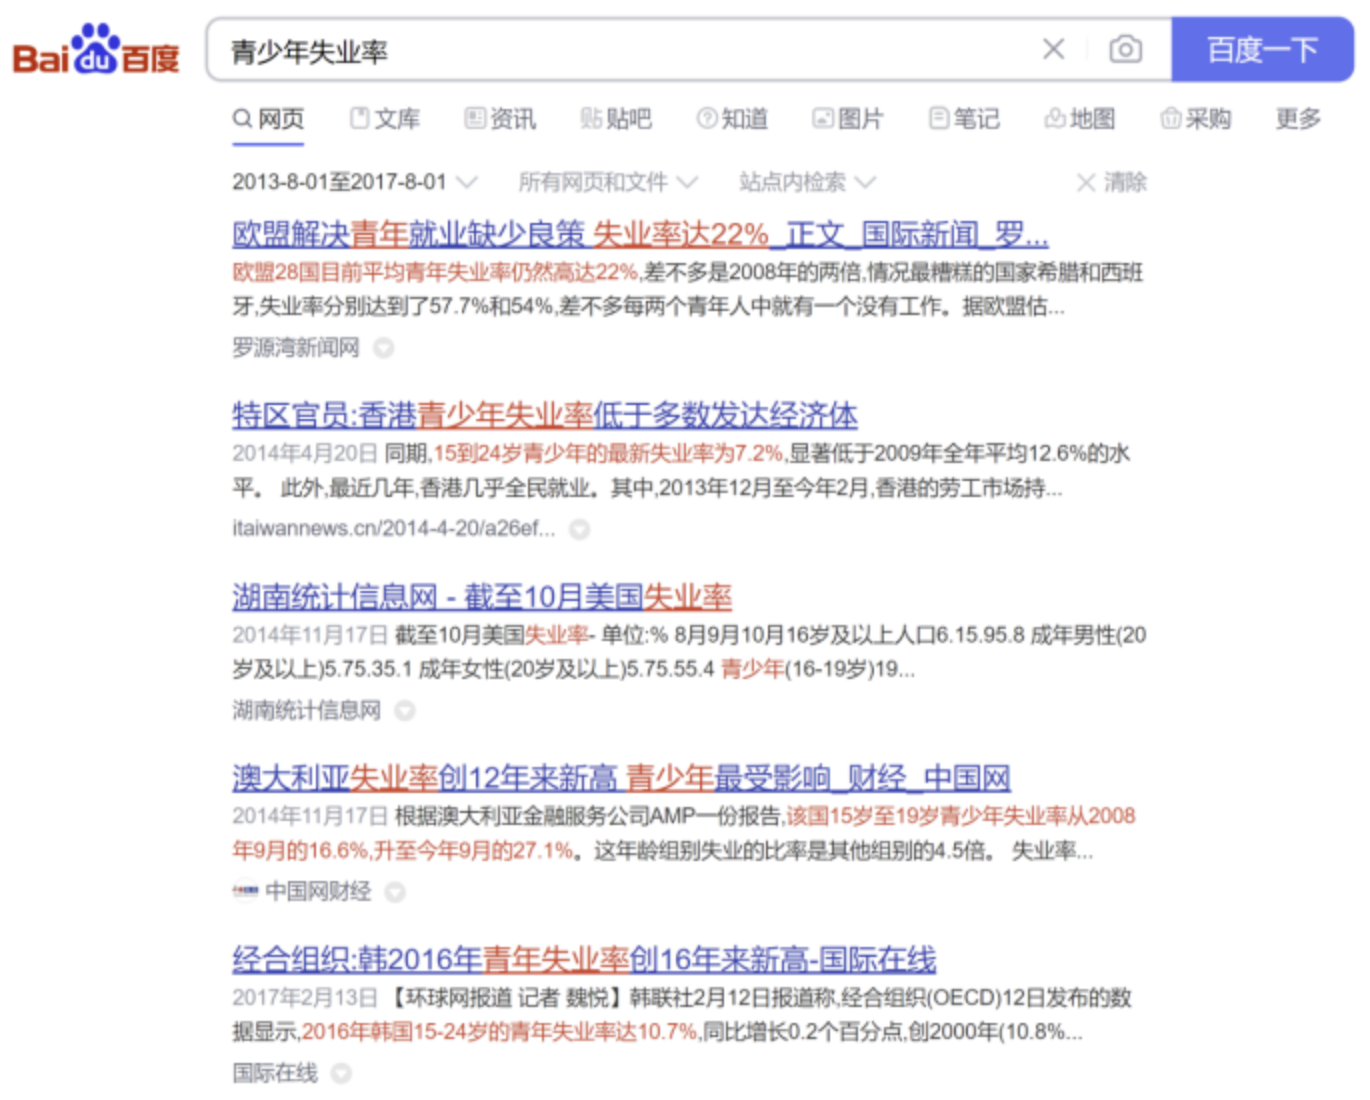This screenshot has width=1370, height=1100.
Task: Open the round icon beside 罗源湾新闻网
Action: pos(383,348)
